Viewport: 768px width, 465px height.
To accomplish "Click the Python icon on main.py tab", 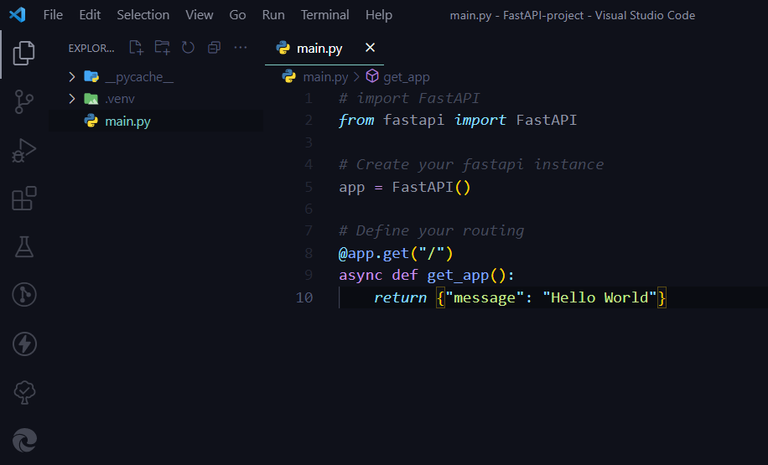I will (x=283, y=48).
